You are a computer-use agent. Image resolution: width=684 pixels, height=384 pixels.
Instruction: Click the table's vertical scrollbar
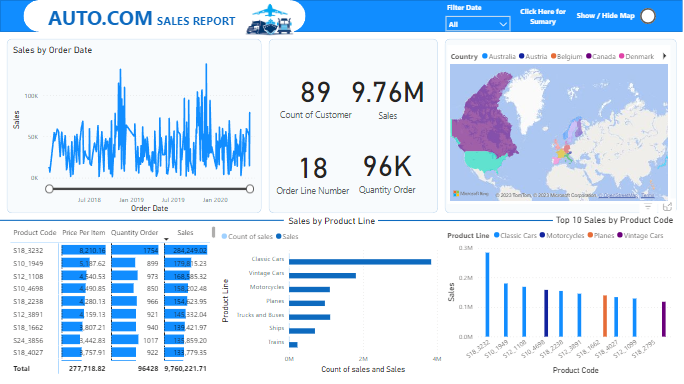click(x=213, y=231)
